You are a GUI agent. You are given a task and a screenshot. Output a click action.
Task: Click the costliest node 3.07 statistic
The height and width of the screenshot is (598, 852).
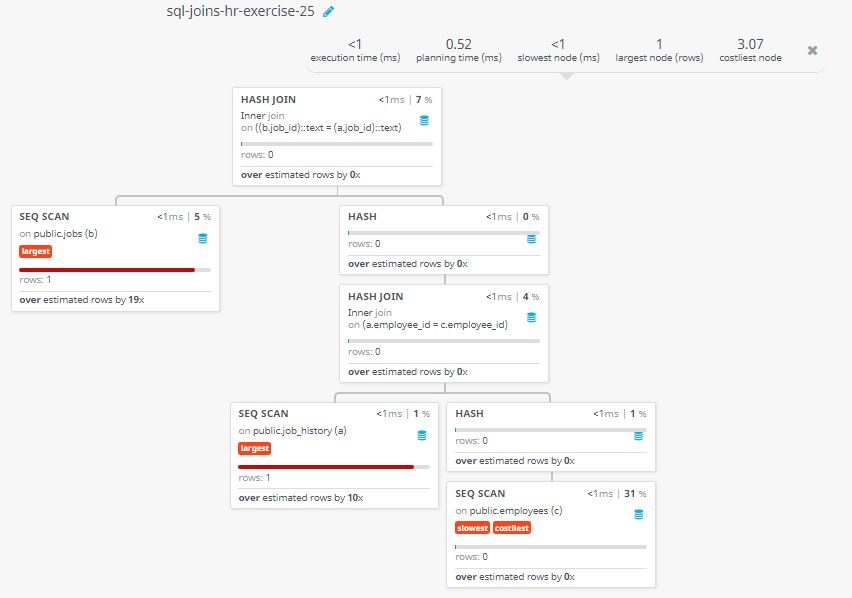coord(750,51)
